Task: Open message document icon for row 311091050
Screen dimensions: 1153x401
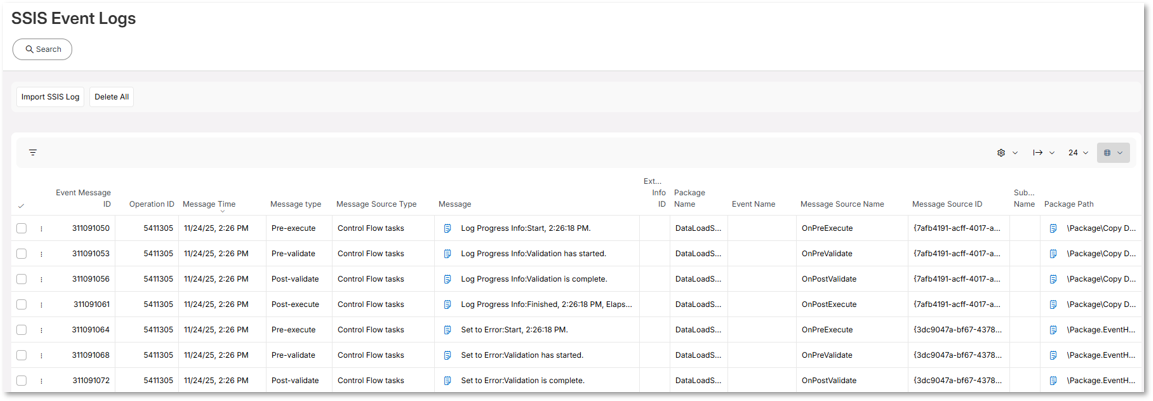Action: click(448, 229)
